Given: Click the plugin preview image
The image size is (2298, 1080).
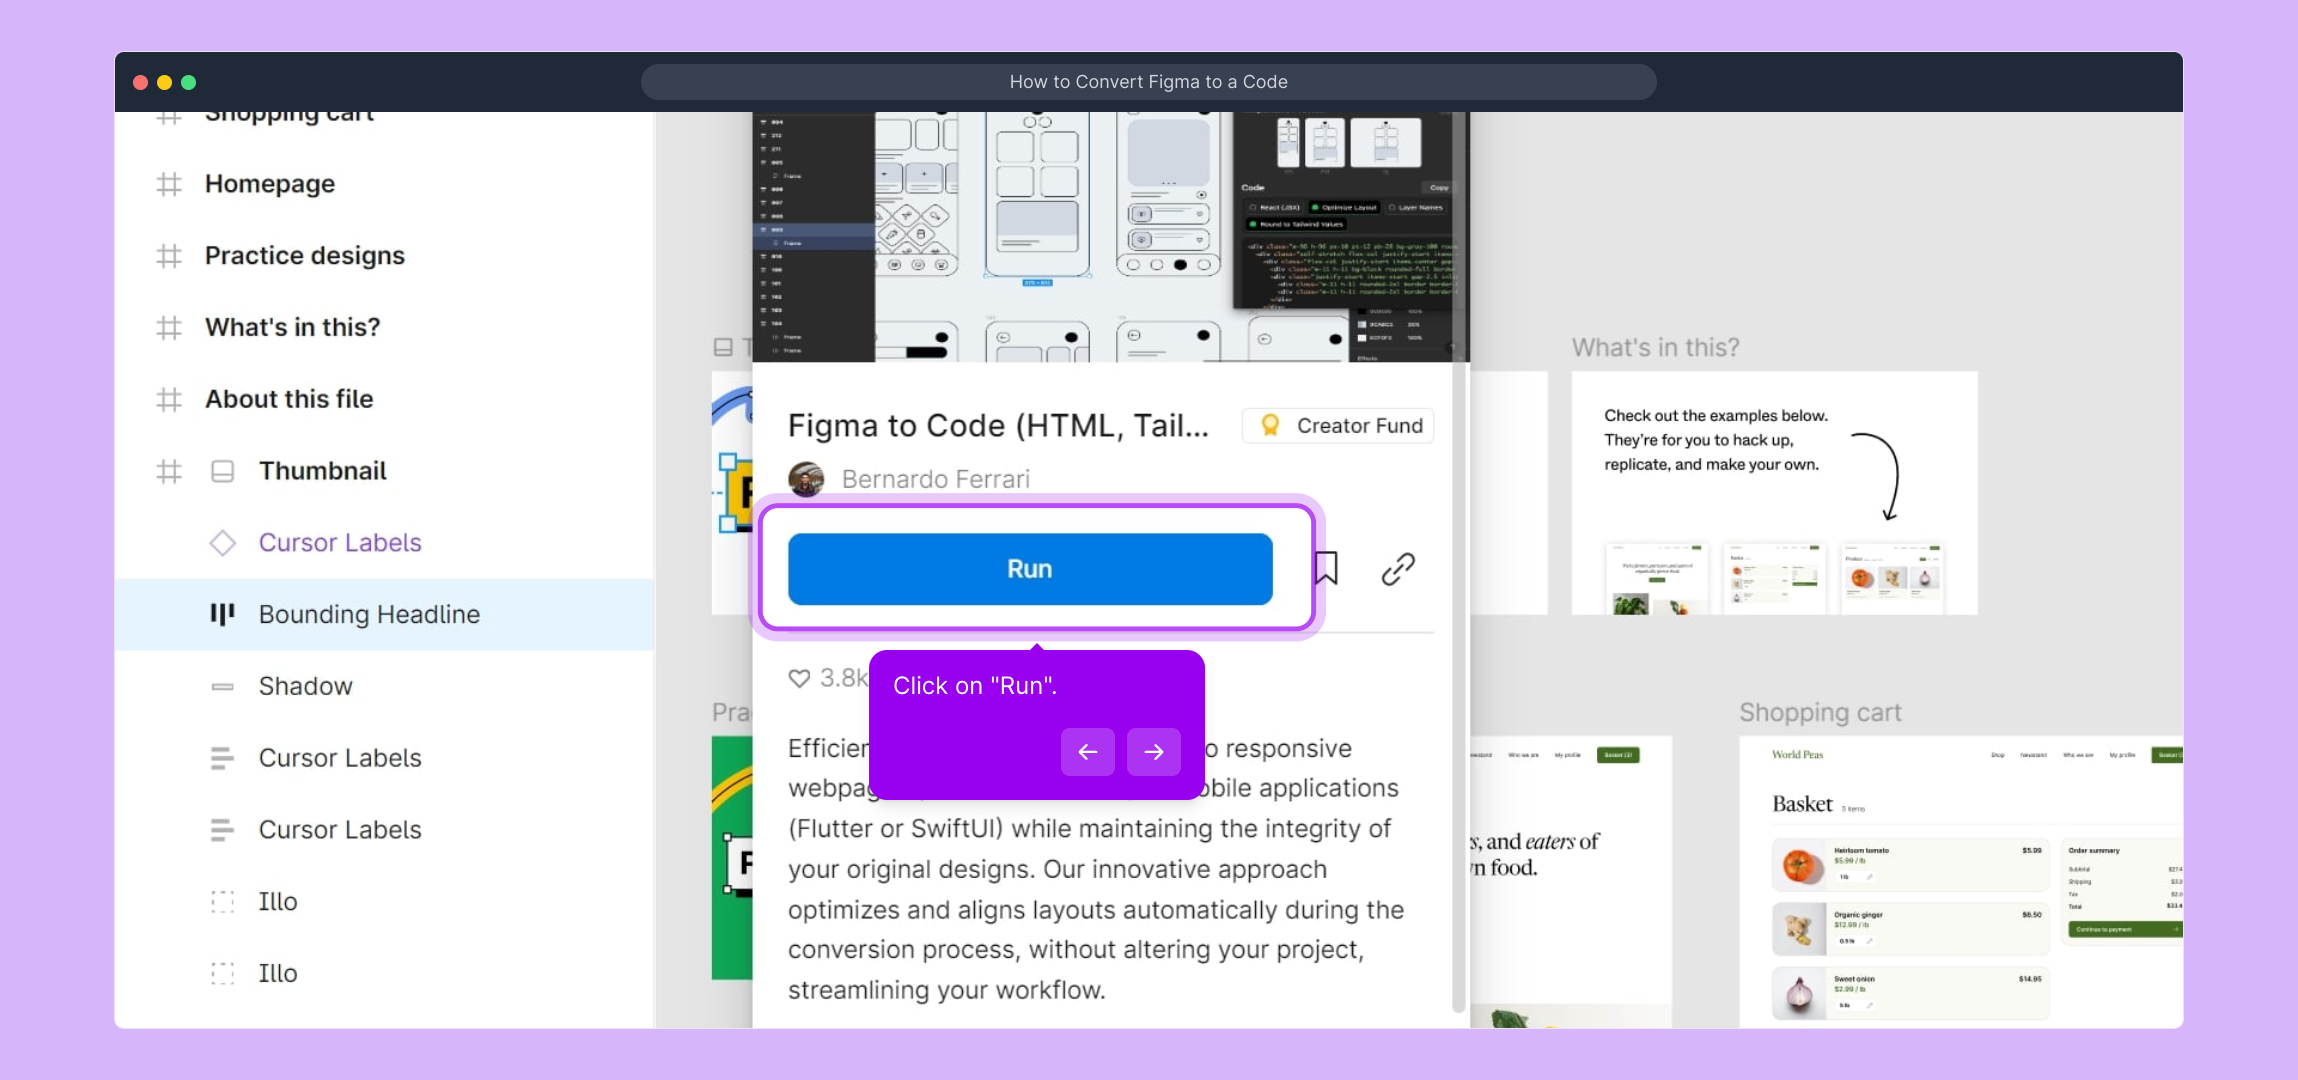Looking at the screenshot, I should point(1110,236).
